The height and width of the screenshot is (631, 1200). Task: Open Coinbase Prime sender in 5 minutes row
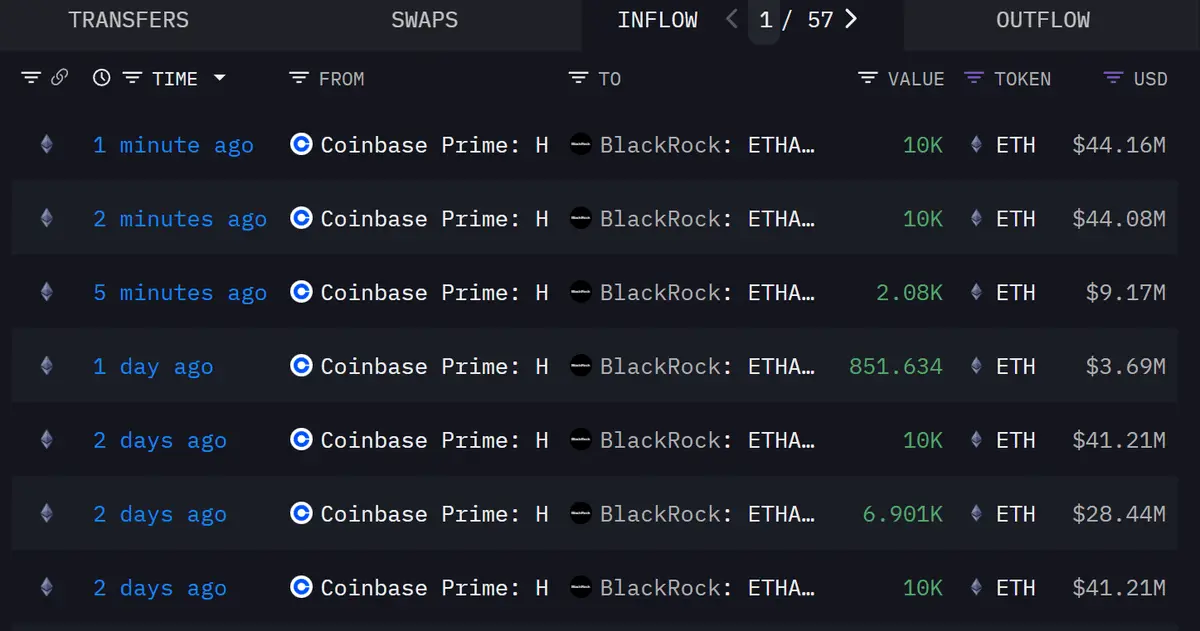(x=434, y=293)
